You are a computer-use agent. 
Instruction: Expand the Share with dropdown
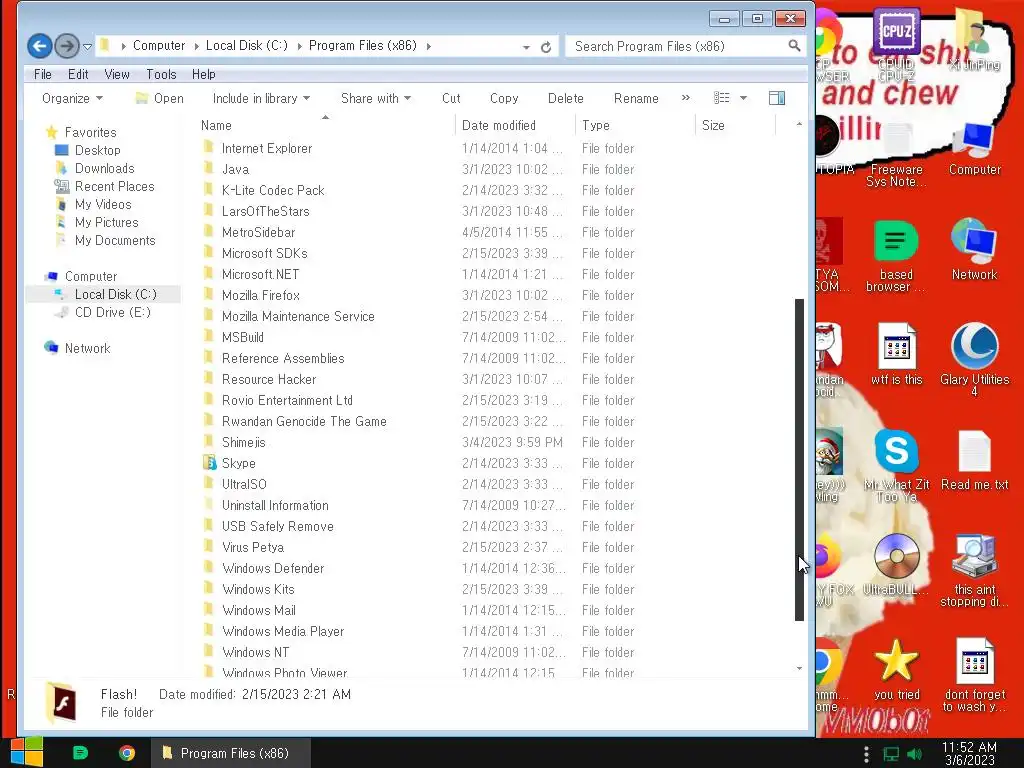(376, 99)
